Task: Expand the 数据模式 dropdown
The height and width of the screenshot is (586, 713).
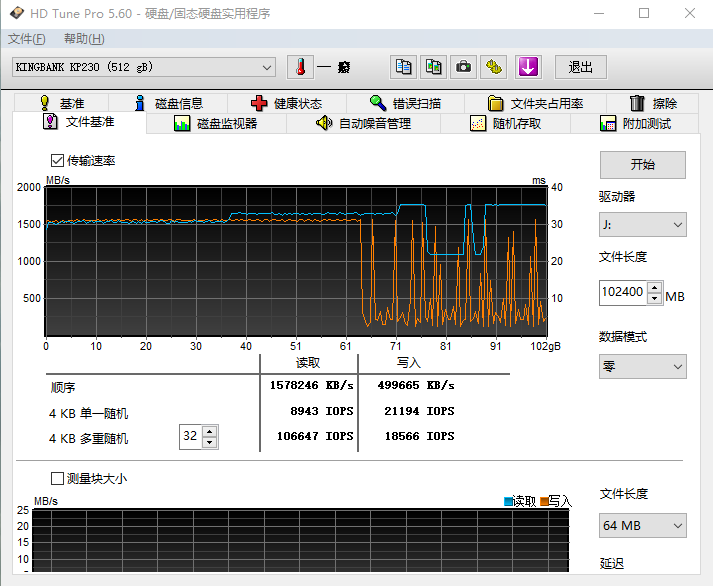Action: click(642, 366)
